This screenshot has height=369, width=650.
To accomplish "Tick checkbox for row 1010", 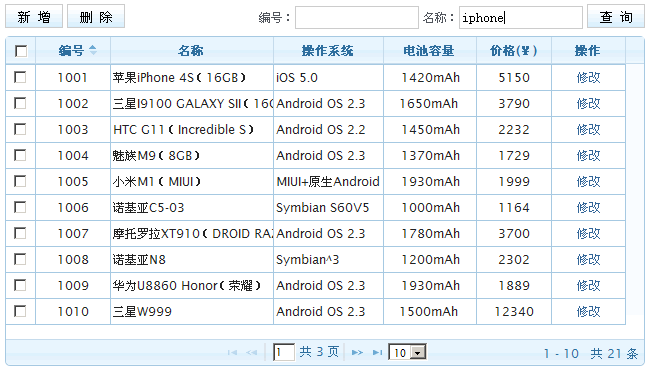I will [x=20, y=311].
